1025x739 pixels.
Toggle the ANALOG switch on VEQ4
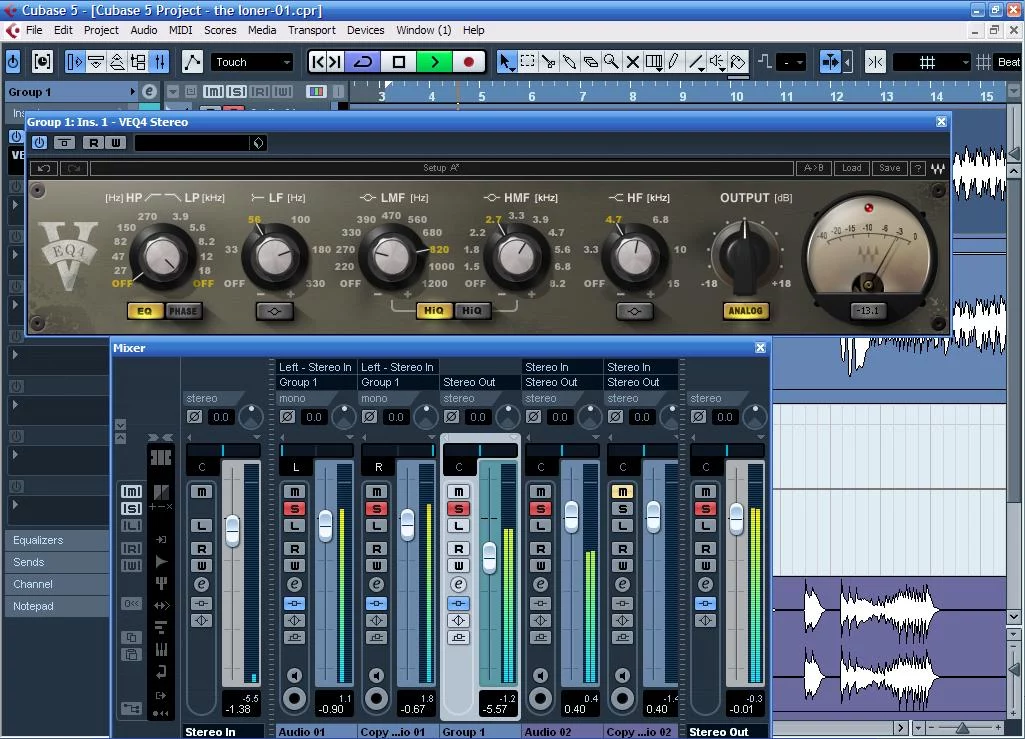[x=745, y=311]
